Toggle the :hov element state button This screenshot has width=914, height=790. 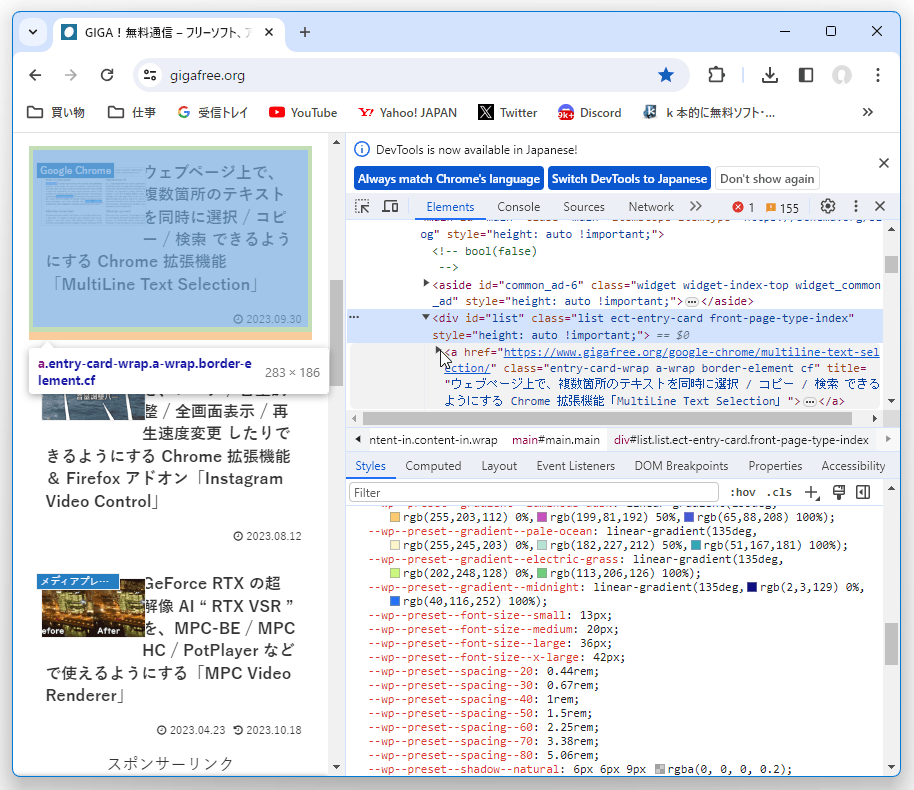(x=742, y=493)
